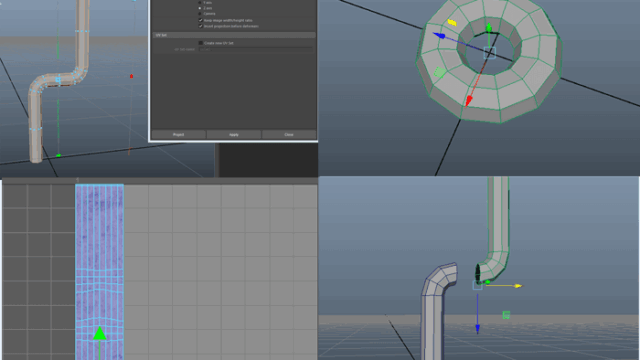Click the yellow arrow beside the pipe opening
This screenshot has height=360, width=640.
coord(518,286)
